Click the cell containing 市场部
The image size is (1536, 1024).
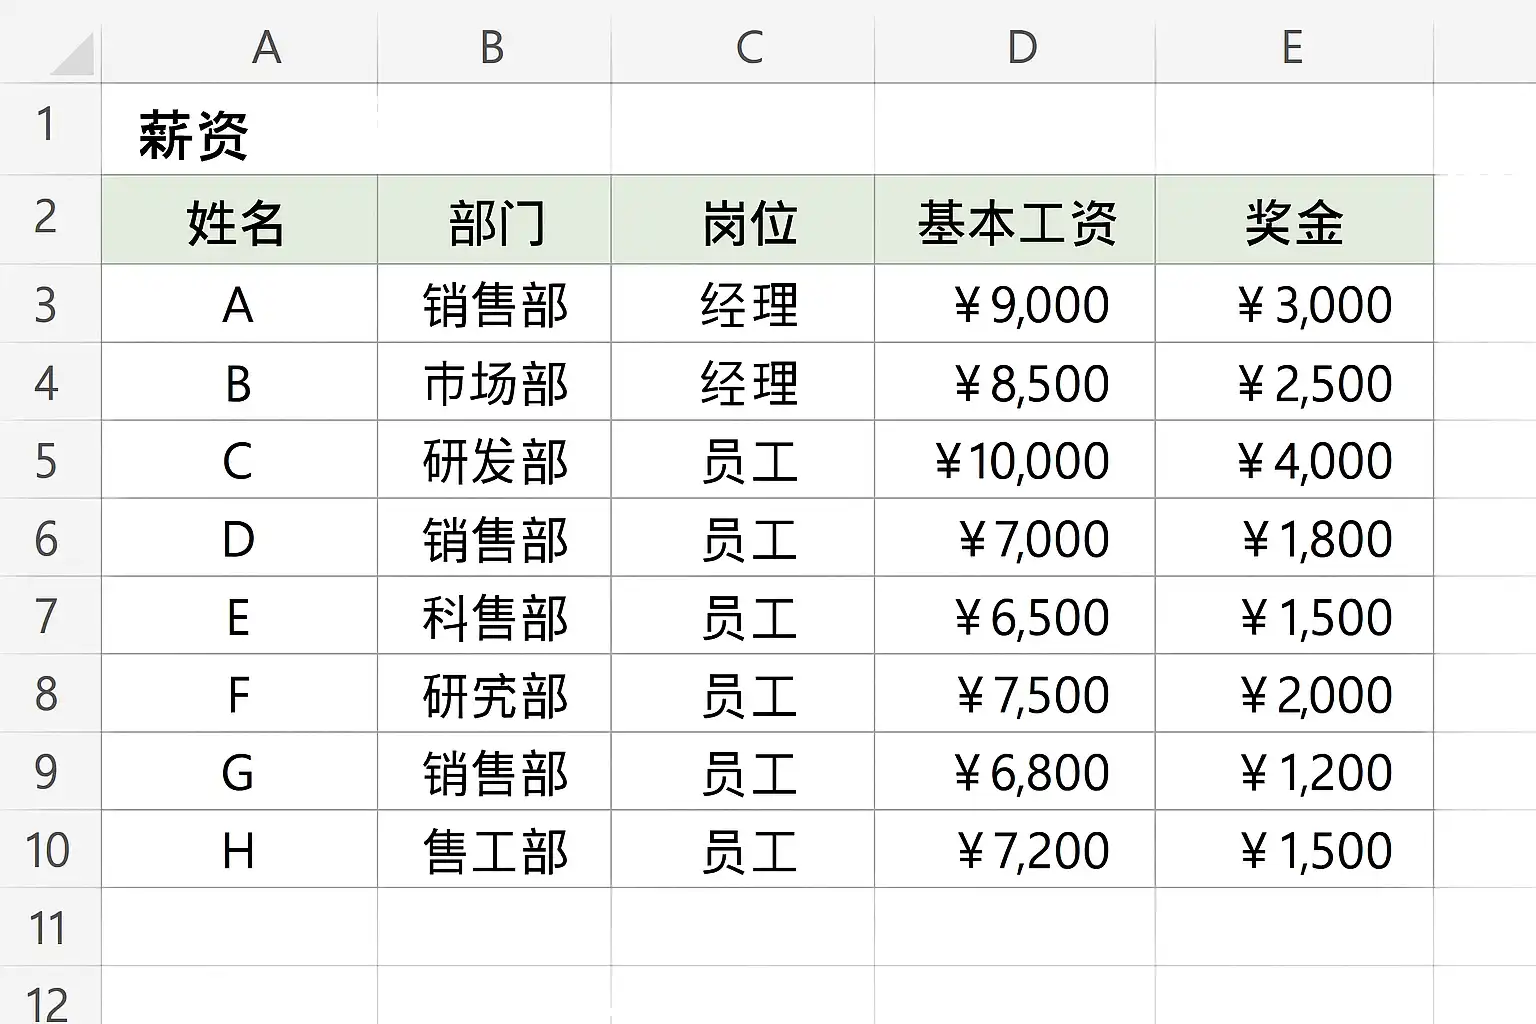tap(495, 383)
